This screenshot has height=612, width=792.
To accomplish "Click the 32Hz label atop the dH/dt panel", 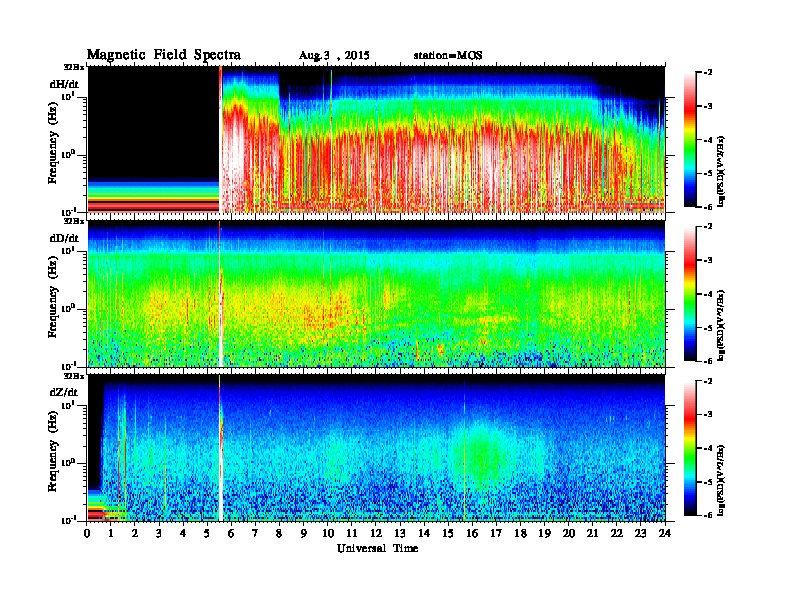I will pyautogui.click(x=73, y=67).
